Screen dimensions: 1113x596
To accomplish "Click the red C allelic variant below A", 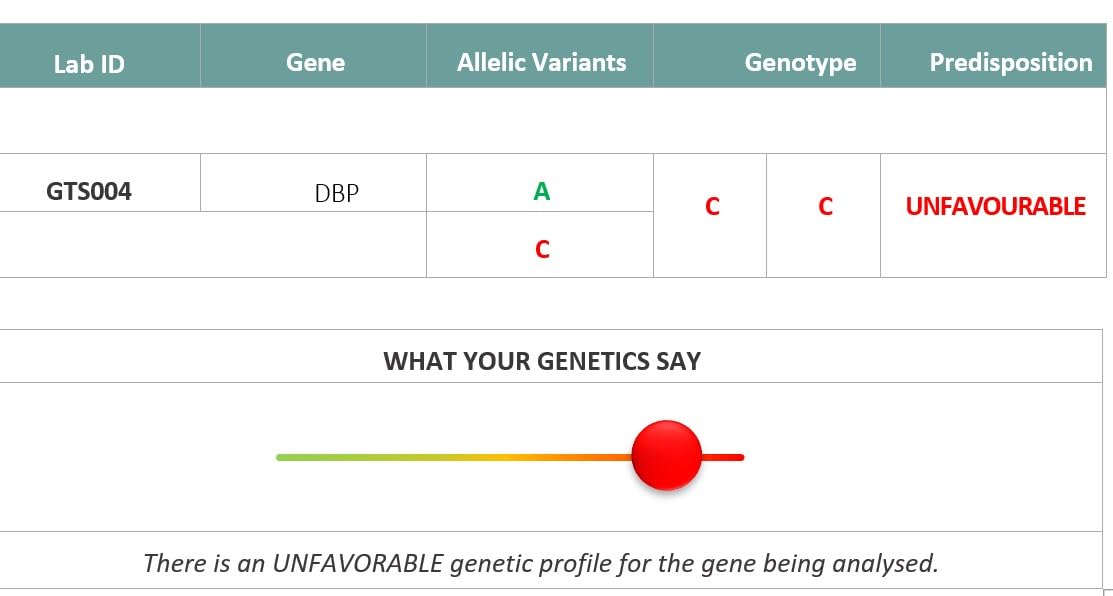I will pos(542,249).
